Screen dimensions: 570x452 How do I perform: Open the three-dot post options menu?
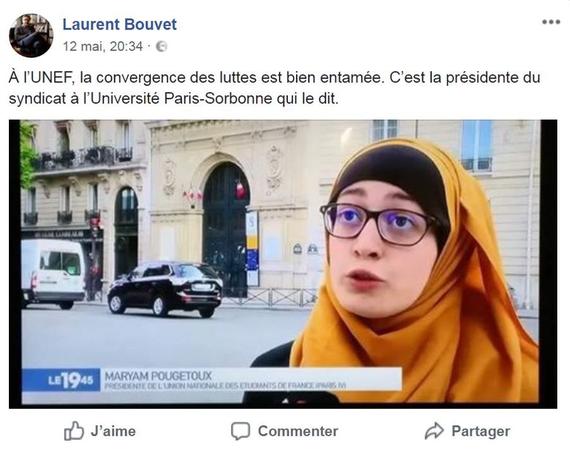tap(551, 22)
